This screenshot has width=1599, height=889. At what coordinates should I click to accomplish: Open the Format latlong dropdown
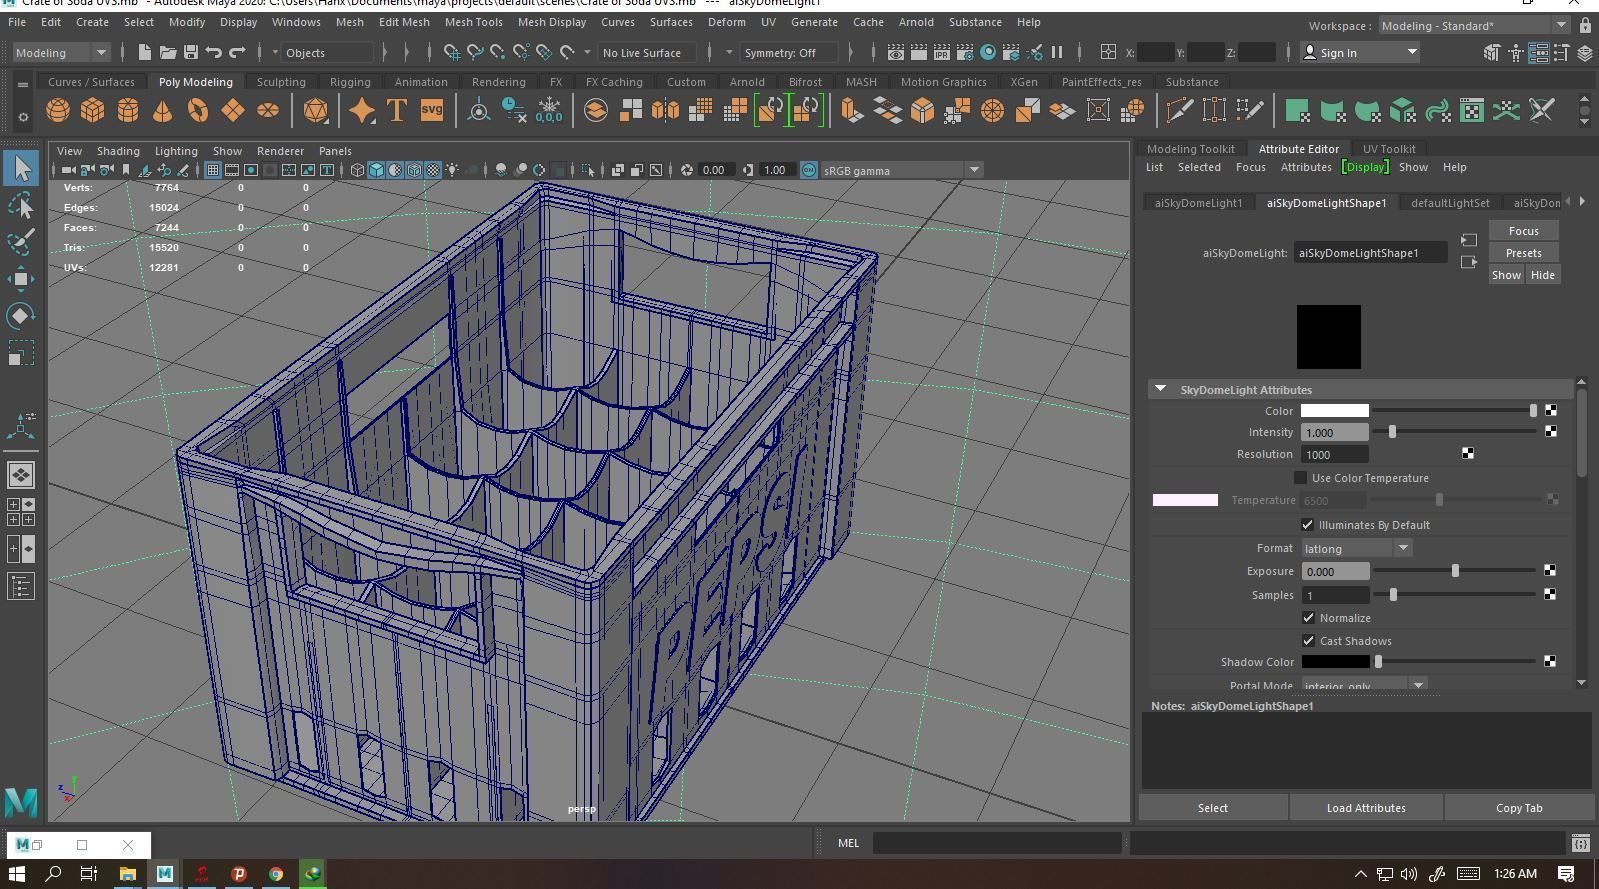pyautogui.click(x=1356, y=548)
